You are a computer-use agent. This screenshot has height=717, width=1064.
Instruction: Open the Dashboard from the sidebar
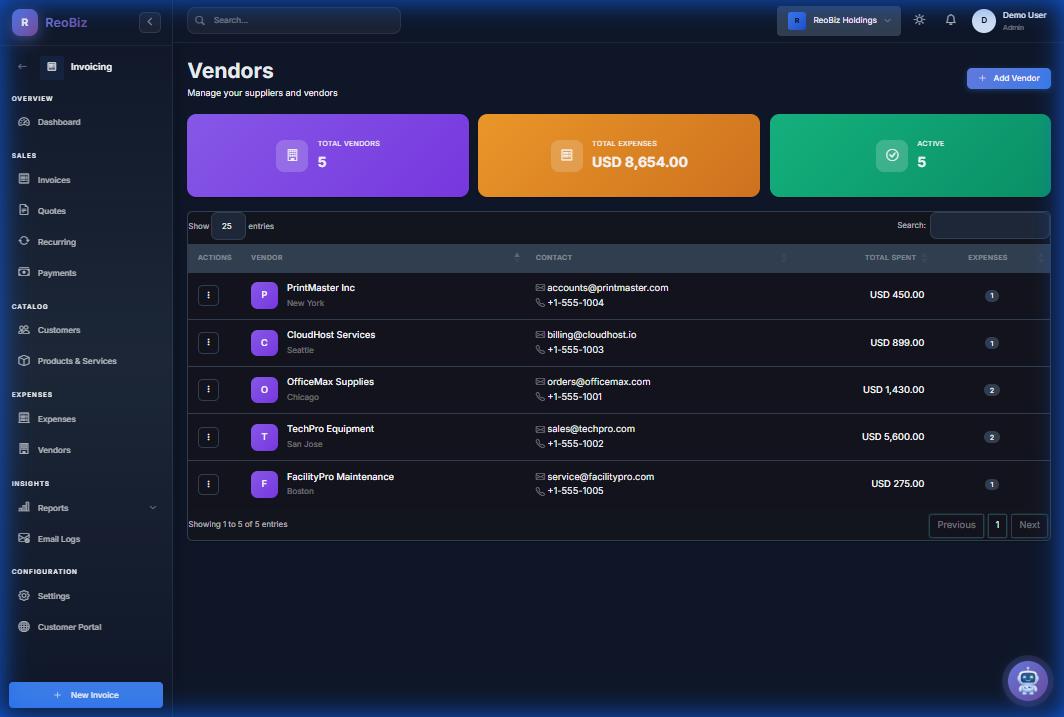(x=60, y=121)
